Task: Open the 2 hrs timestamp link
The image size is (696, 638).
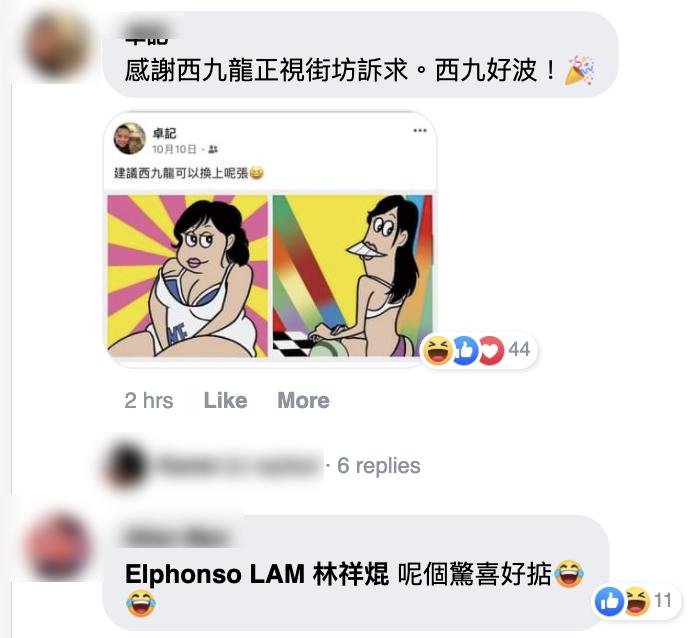Action: click(x=149, y=400)
